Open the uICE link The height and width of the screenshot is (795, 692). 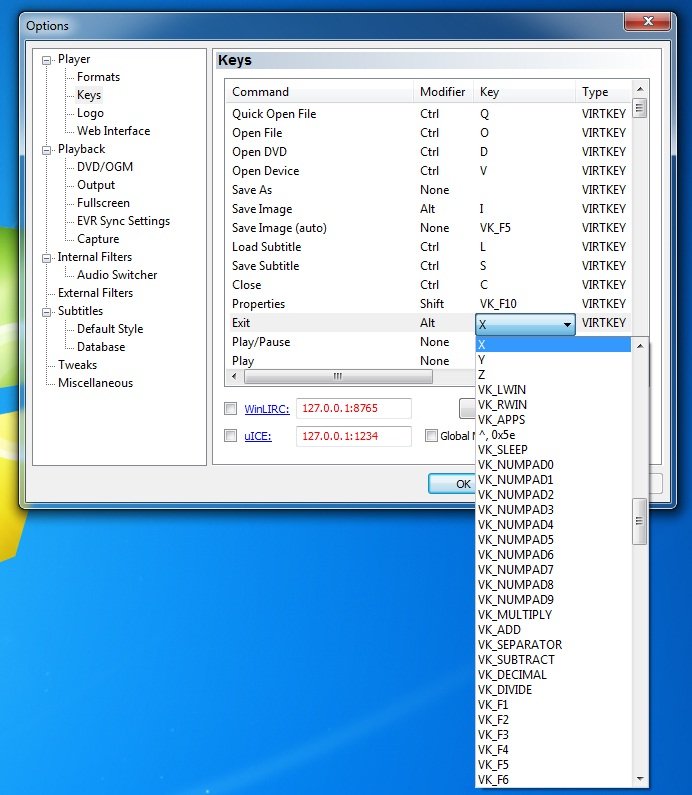click(x=258, y=436)
